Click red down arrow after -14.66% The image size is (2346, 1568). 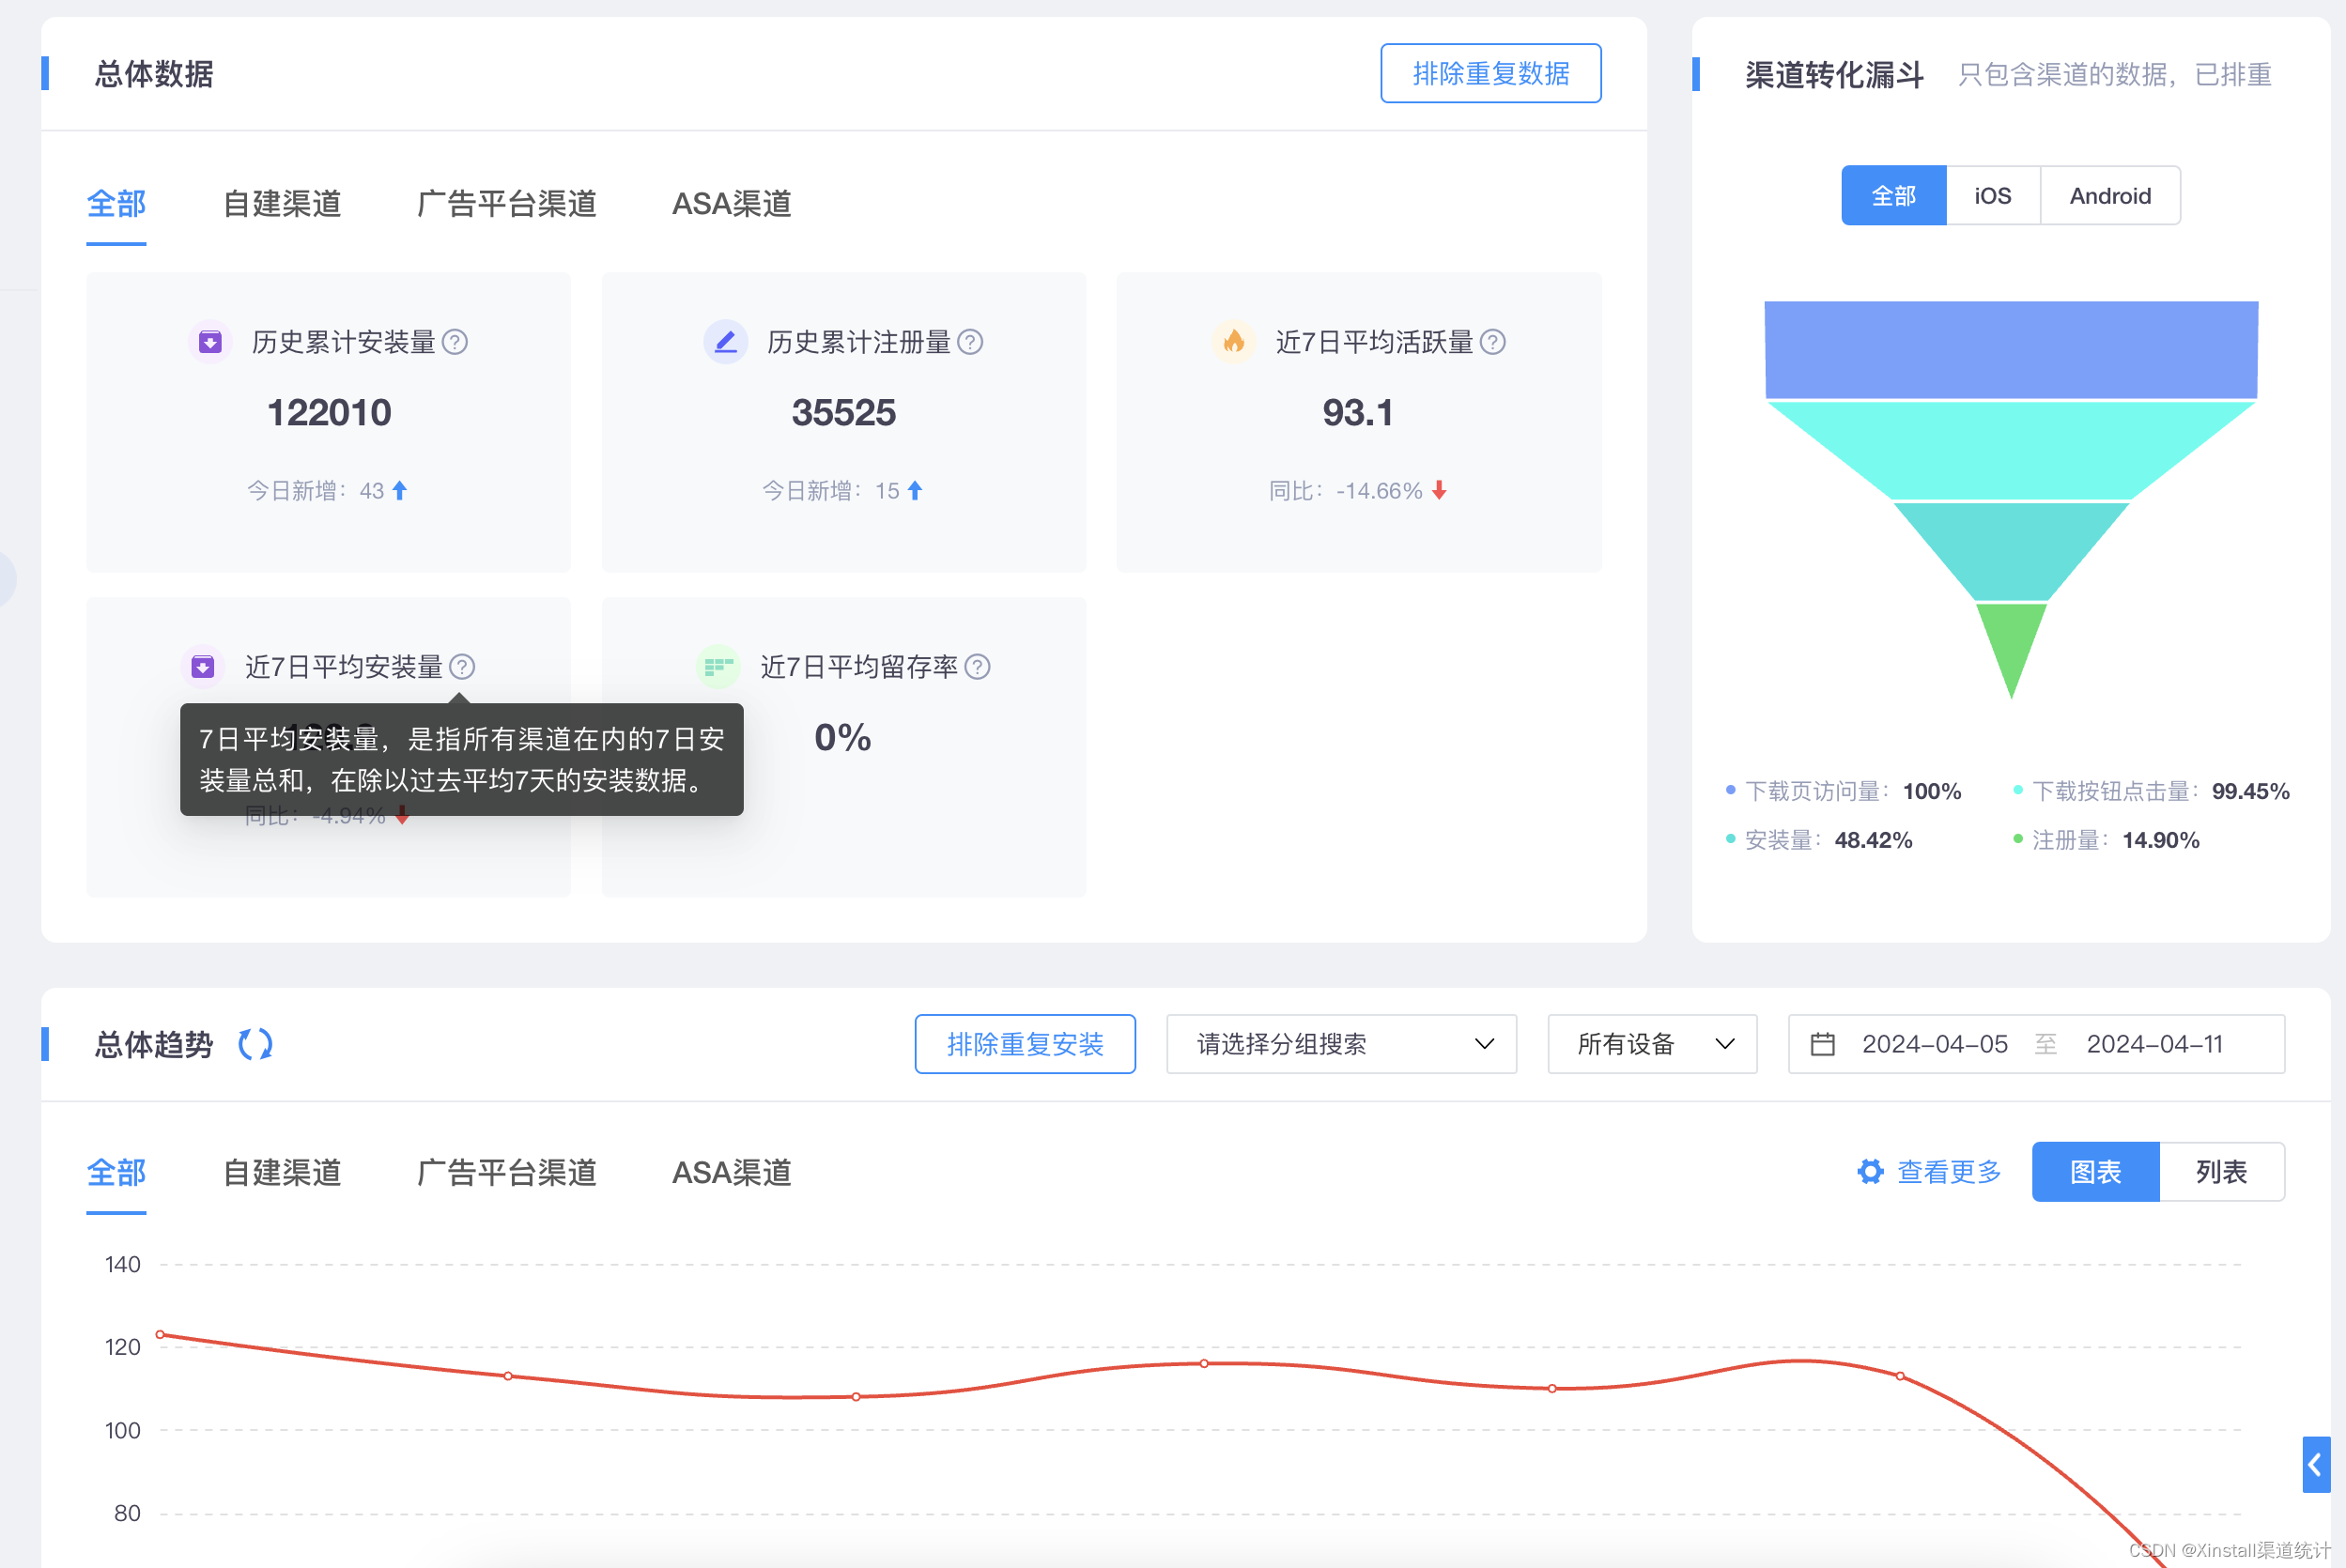(1439, 490)
